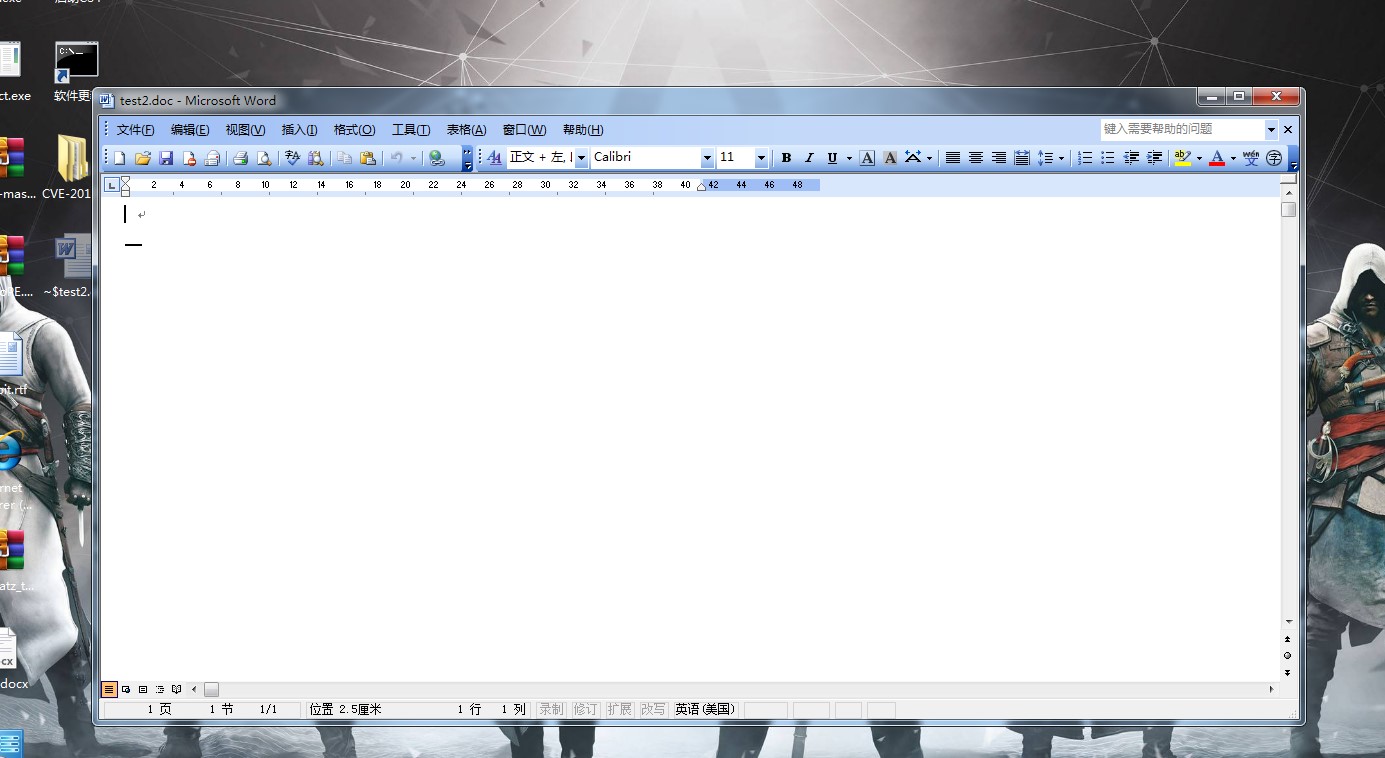Click the Print icon
1385x758 pixels.
click(240, 158)
